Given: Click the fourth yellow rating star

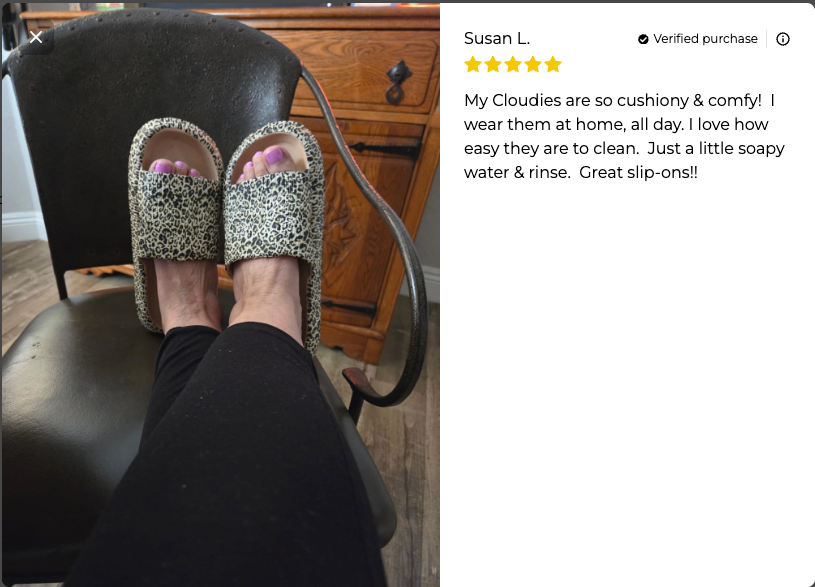Looking at the screenshot, I should pos(533,64).
